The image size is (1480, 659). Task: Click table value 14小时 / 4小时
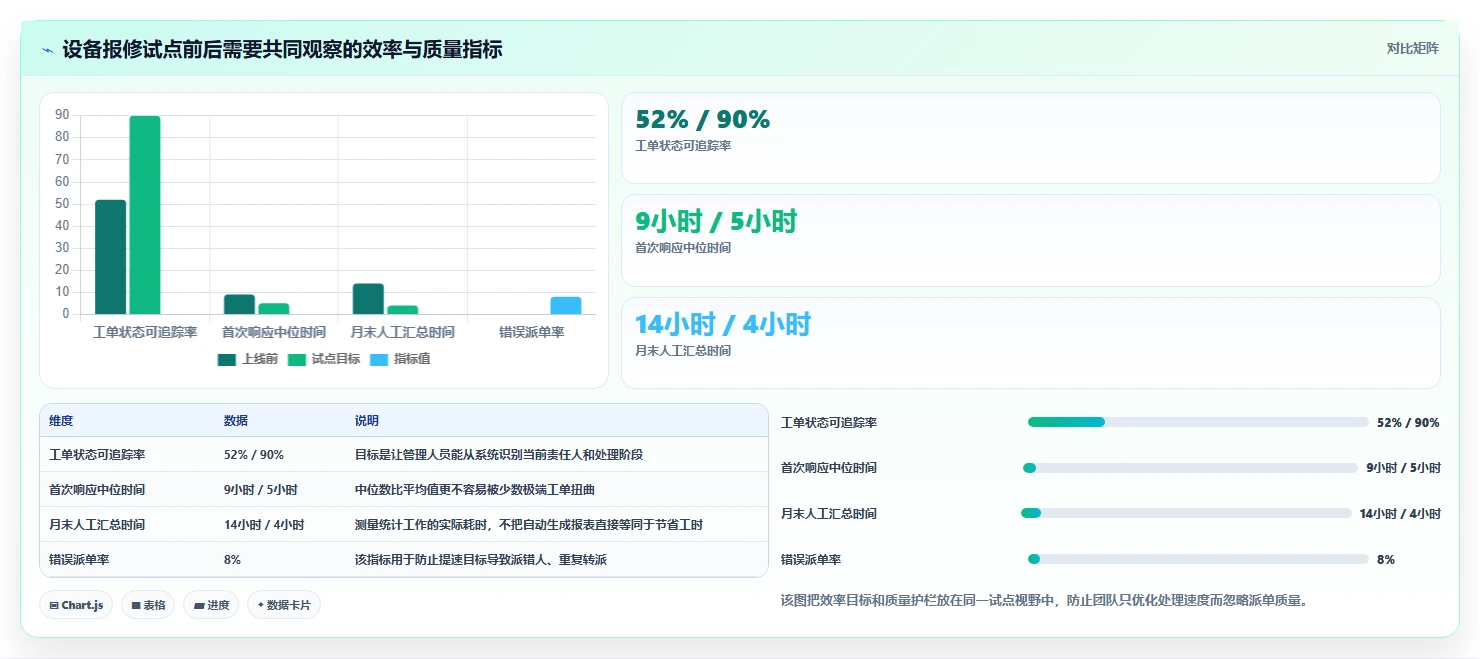(x=264, y=524)
